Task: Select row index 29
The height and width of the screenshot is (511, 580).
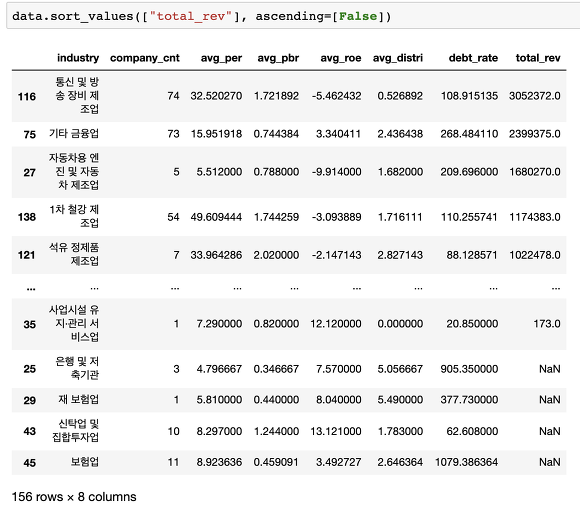Action: [30, 400]
